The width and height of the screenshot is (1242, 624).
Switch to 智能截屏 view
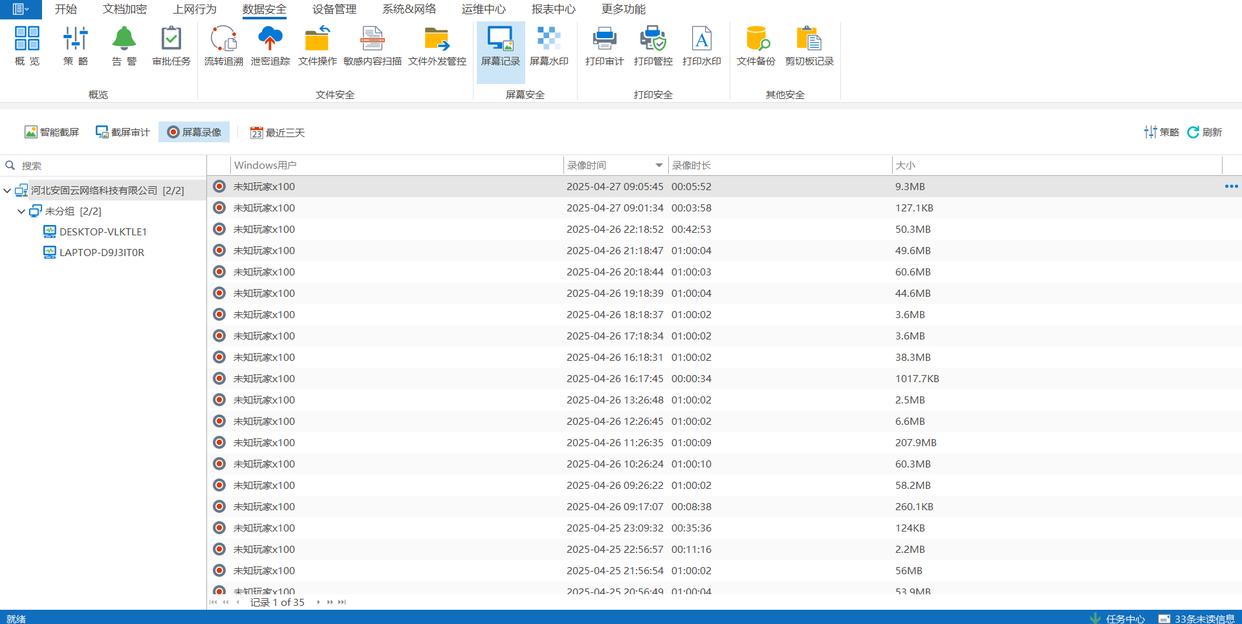coord(52,132)
